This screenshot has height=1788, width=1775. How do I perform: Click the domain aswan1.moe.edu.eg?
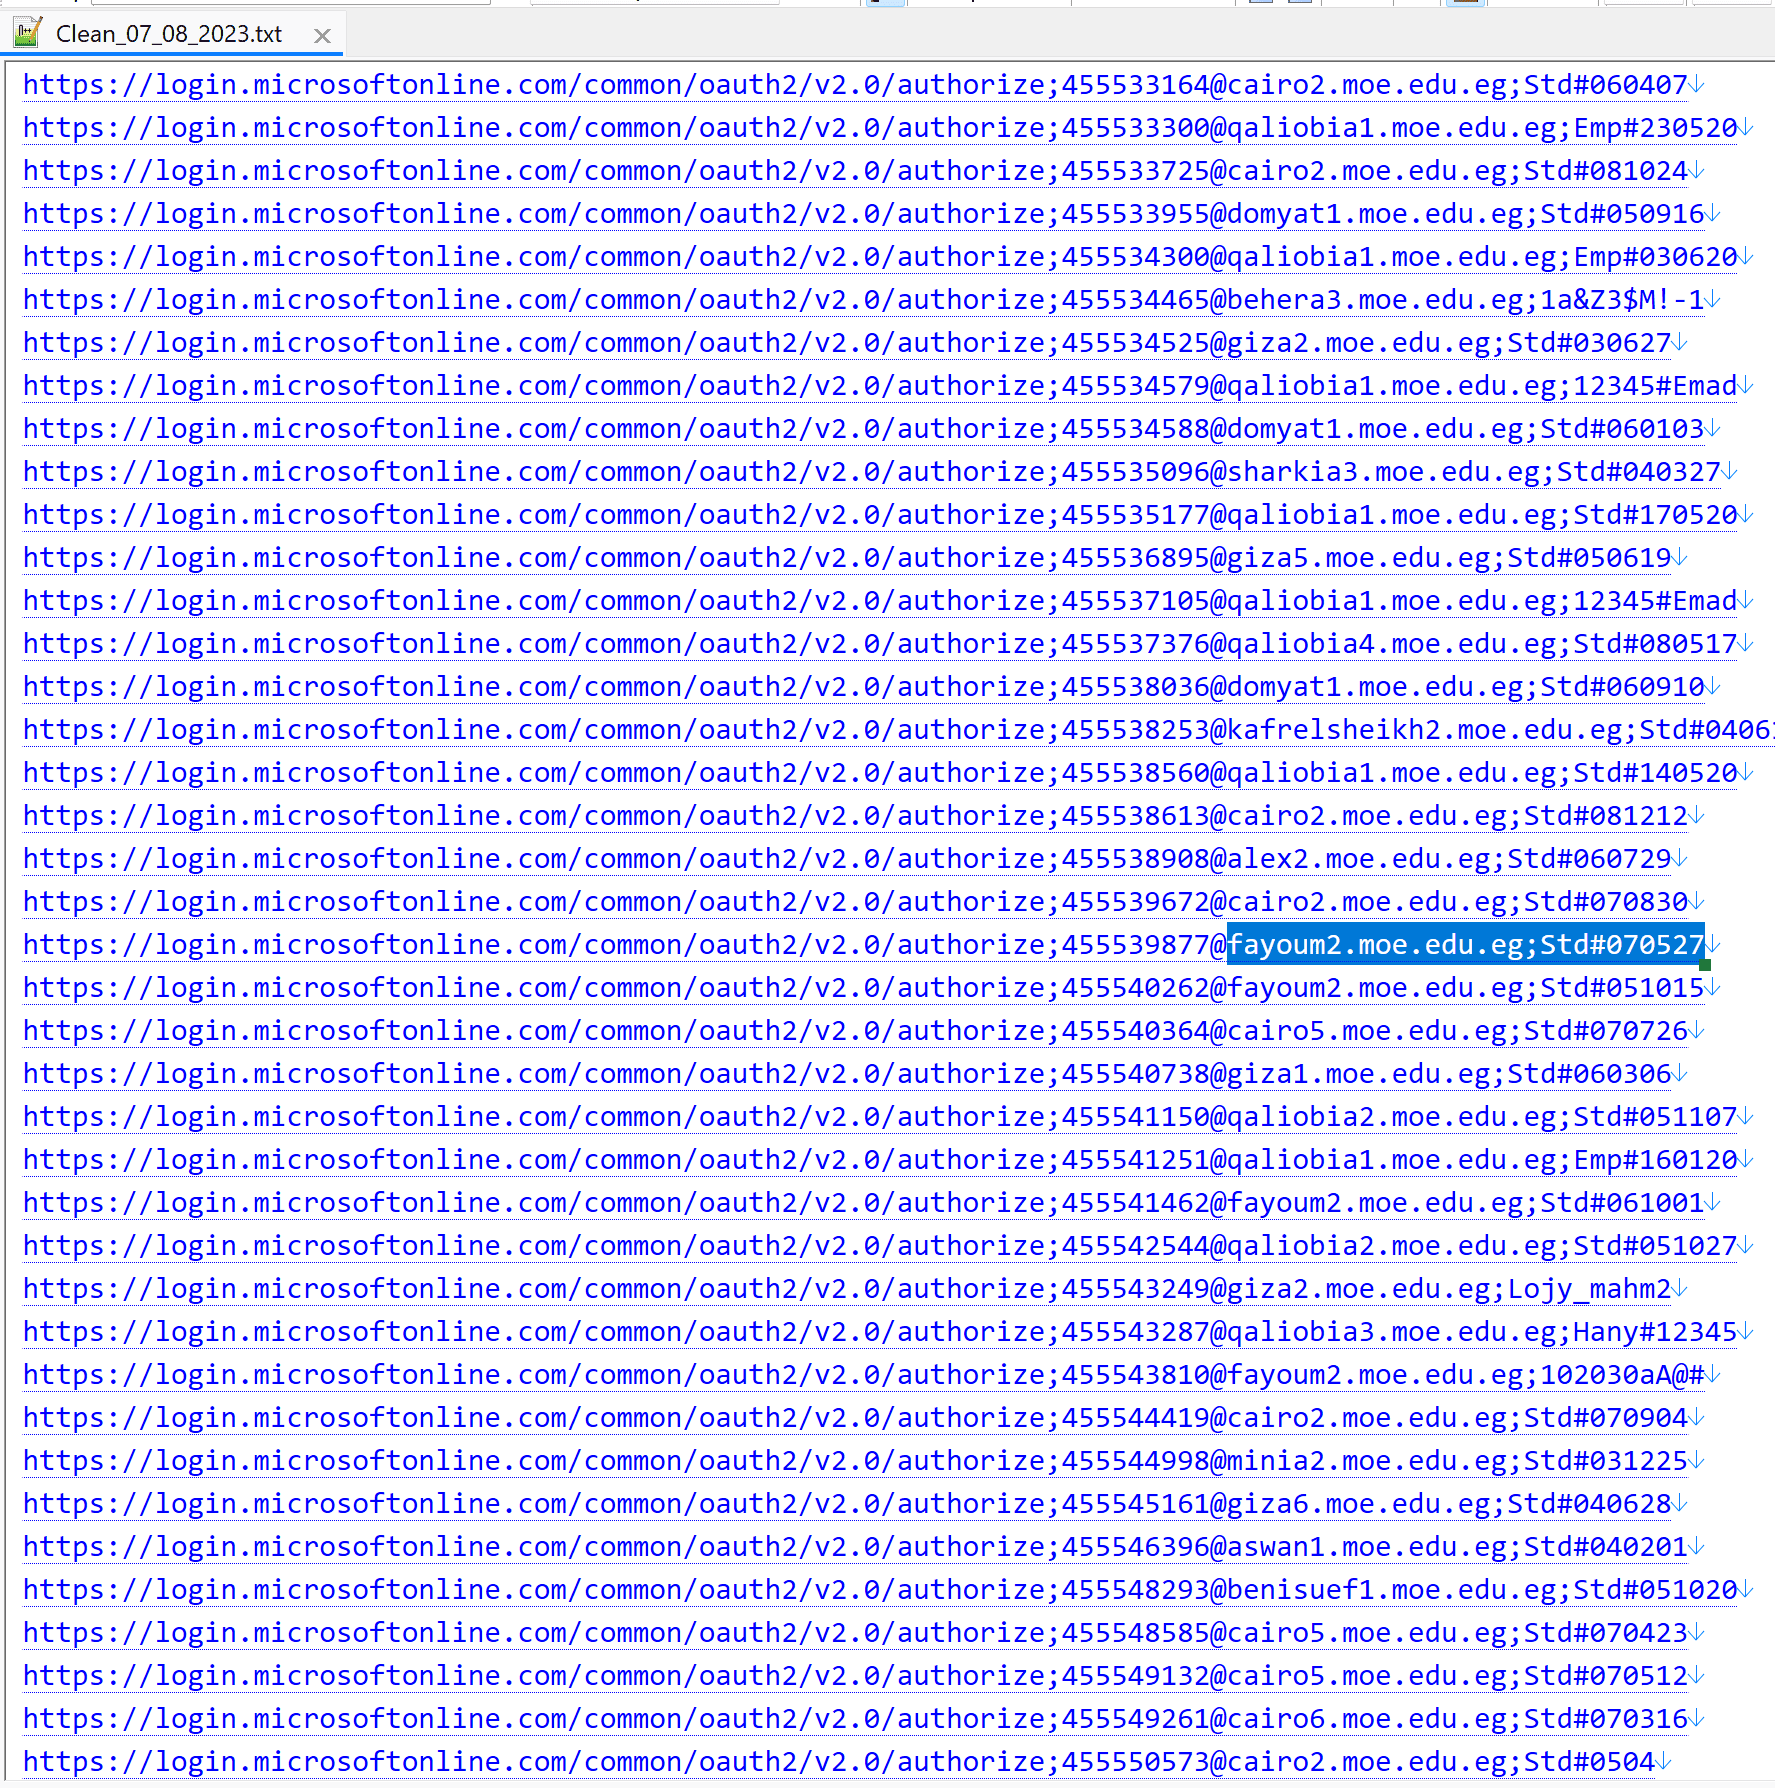(1367, 1547)
